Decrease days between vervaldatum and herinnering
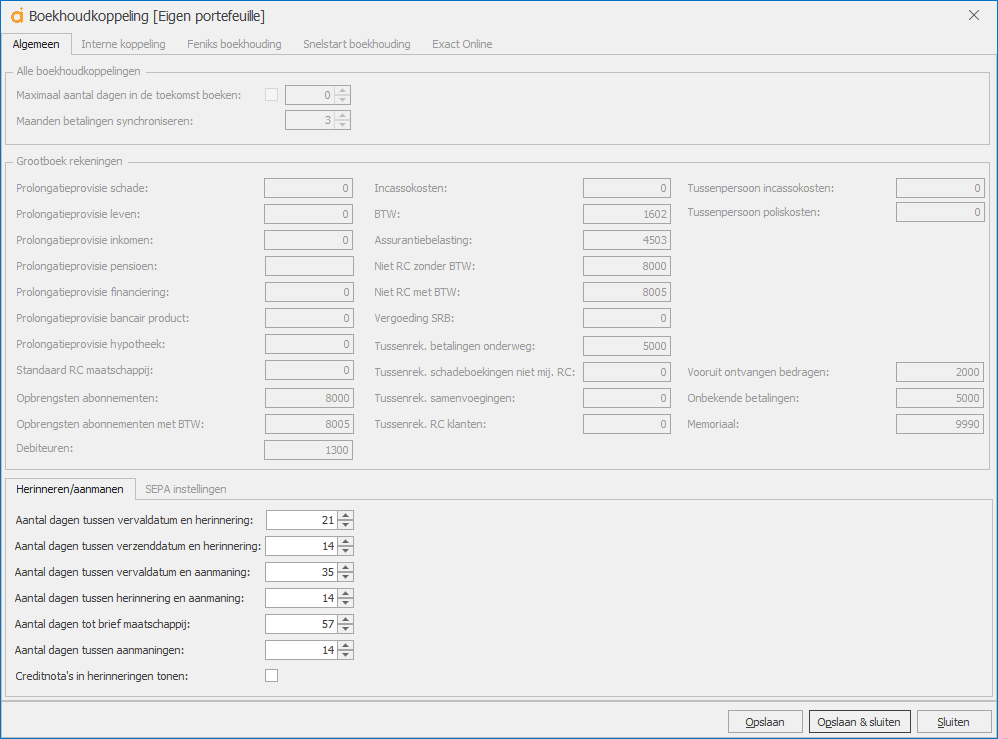The height and width of the screenshot is (739, 998). 346,524
